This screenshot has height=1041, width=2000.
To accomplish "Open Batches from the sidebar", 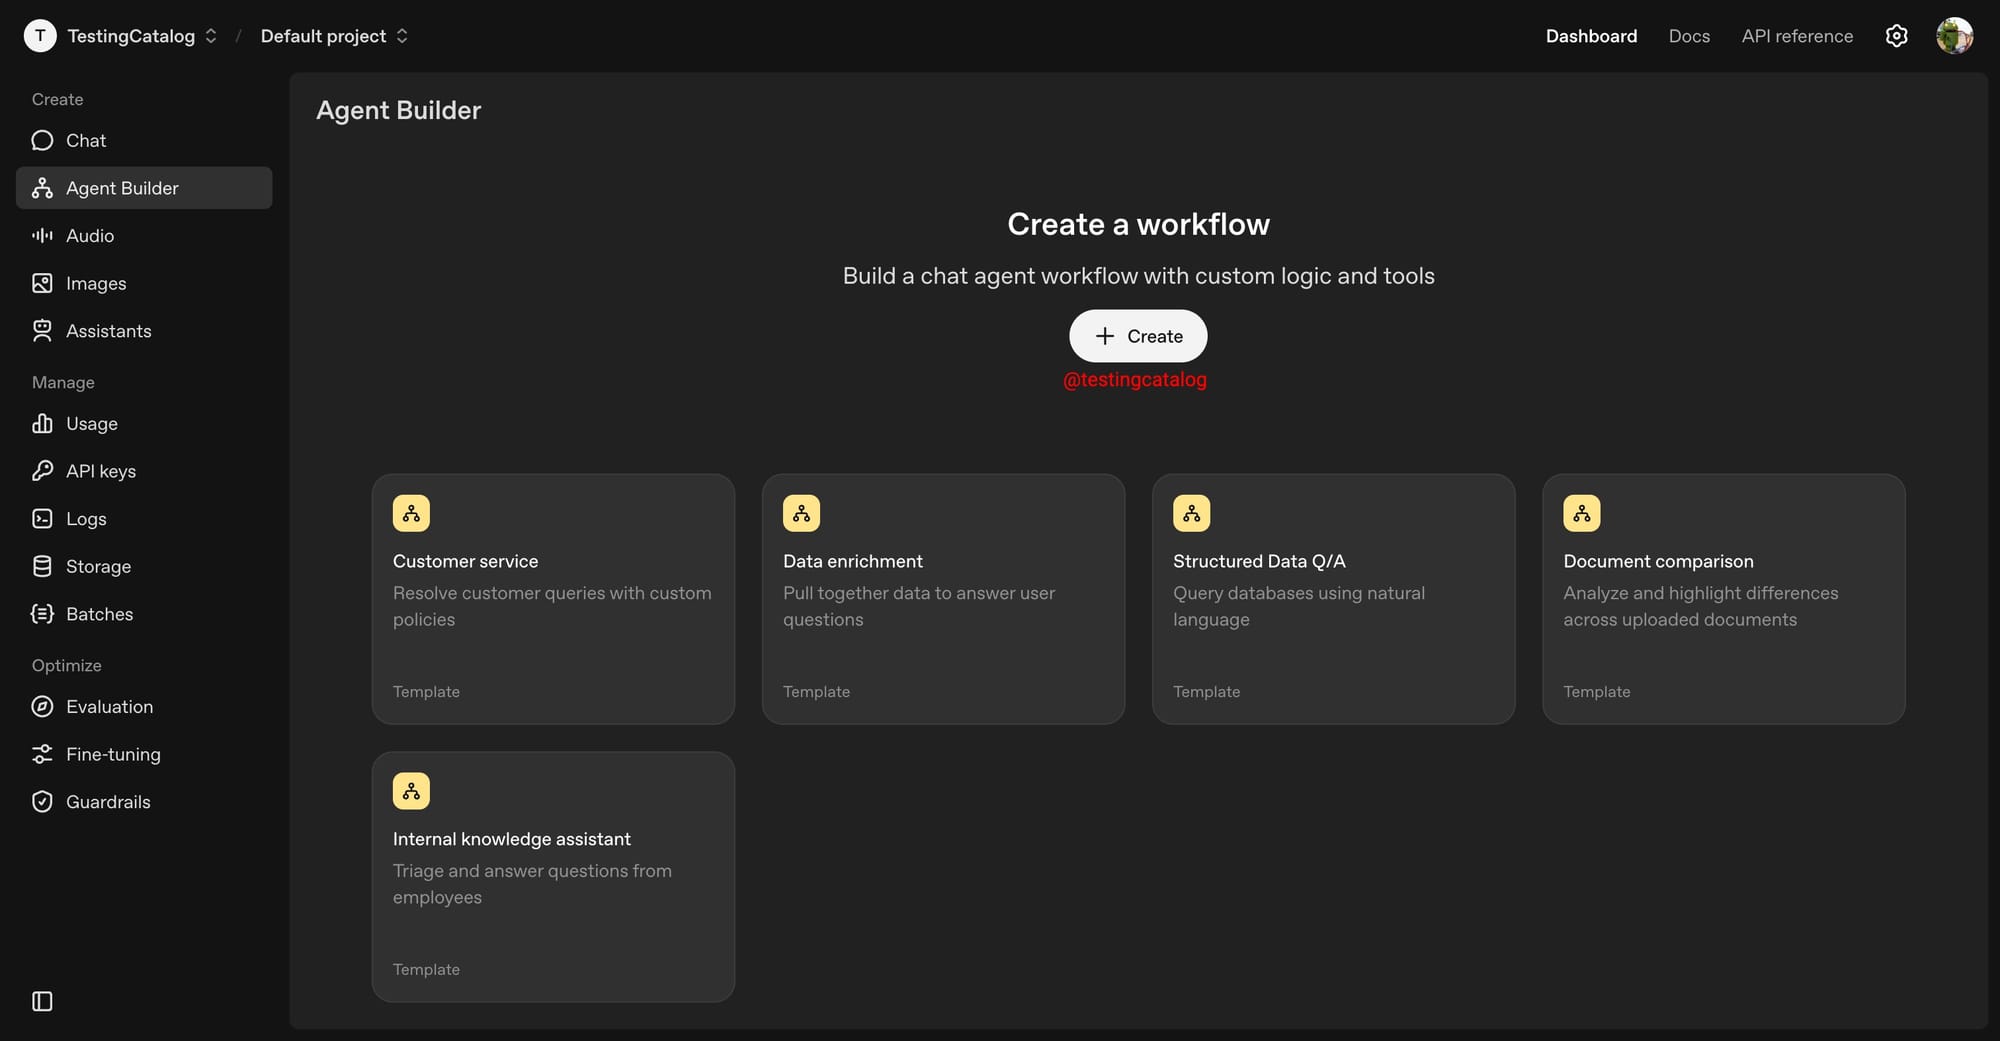I will (99, 613).
